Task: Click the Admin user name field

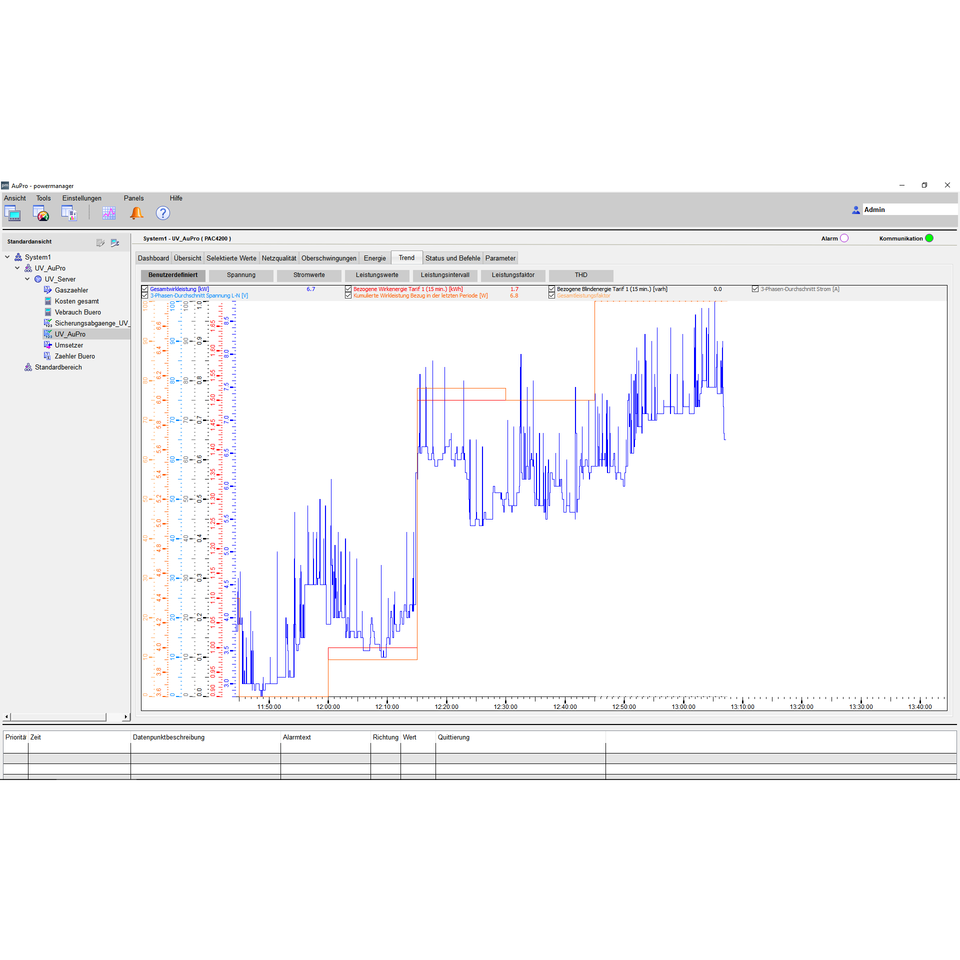Action: coord(910,209)
